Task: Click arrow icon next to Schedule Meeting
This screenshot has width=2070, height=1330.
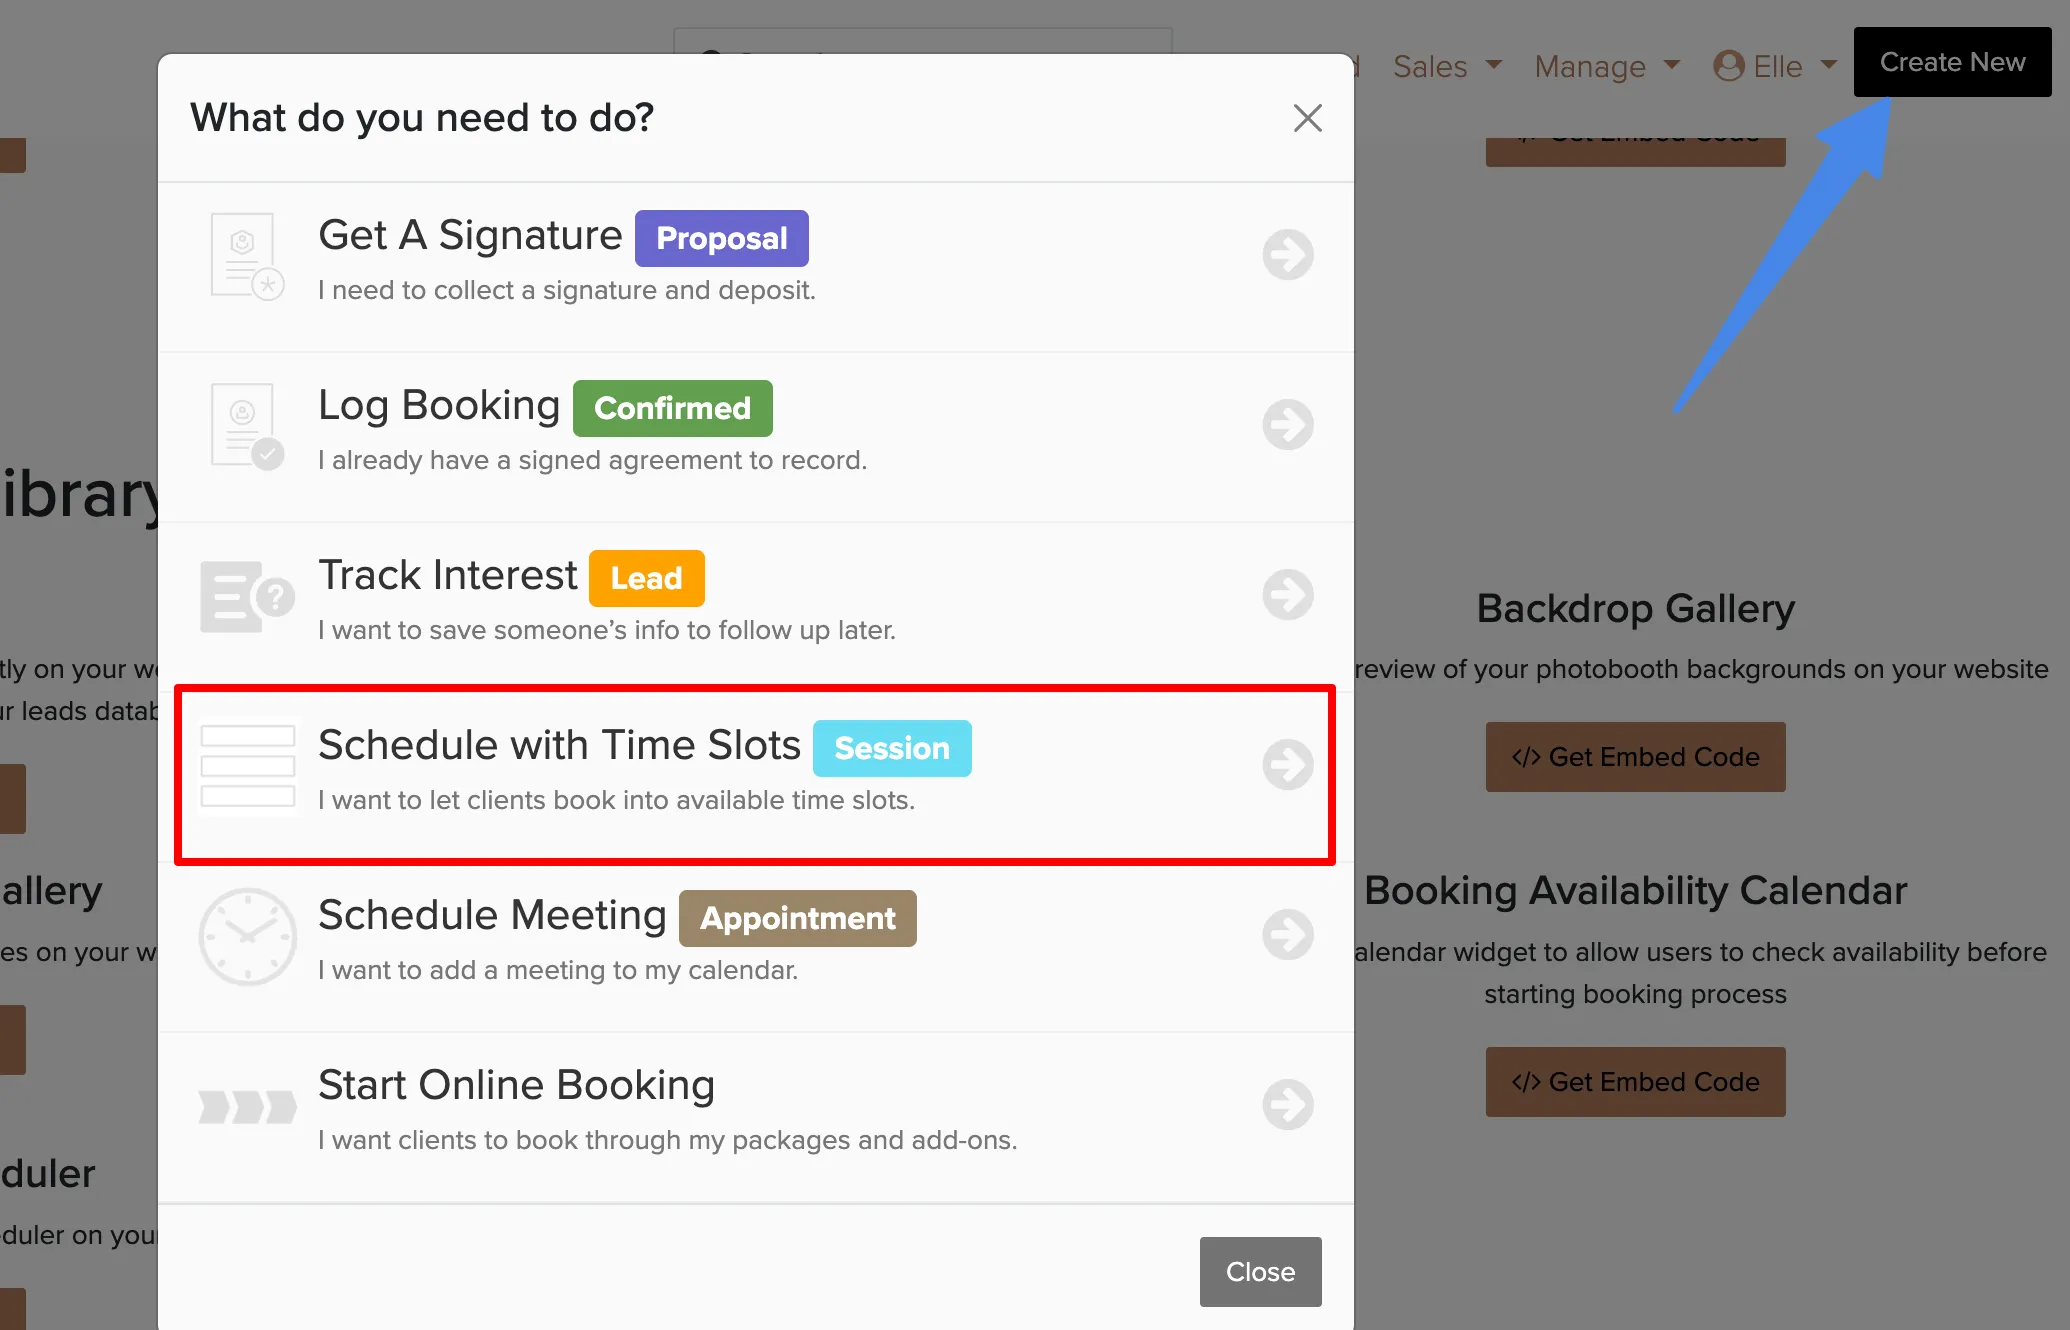Action: 1288,935
